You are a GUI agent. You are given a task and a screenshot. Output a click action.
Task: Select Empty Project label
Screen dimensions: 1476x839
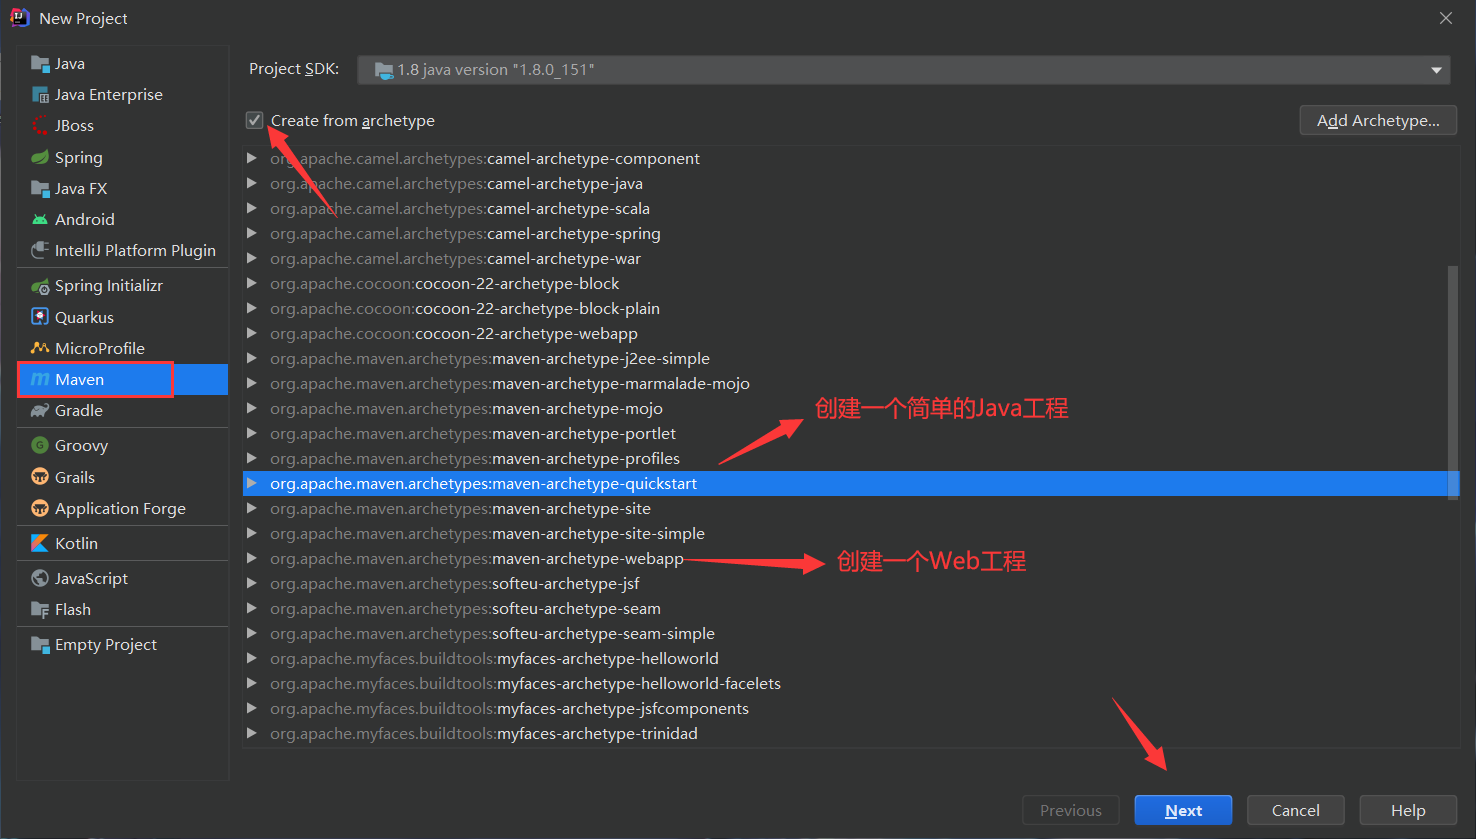pyautogui.click(x=106, y=645)
